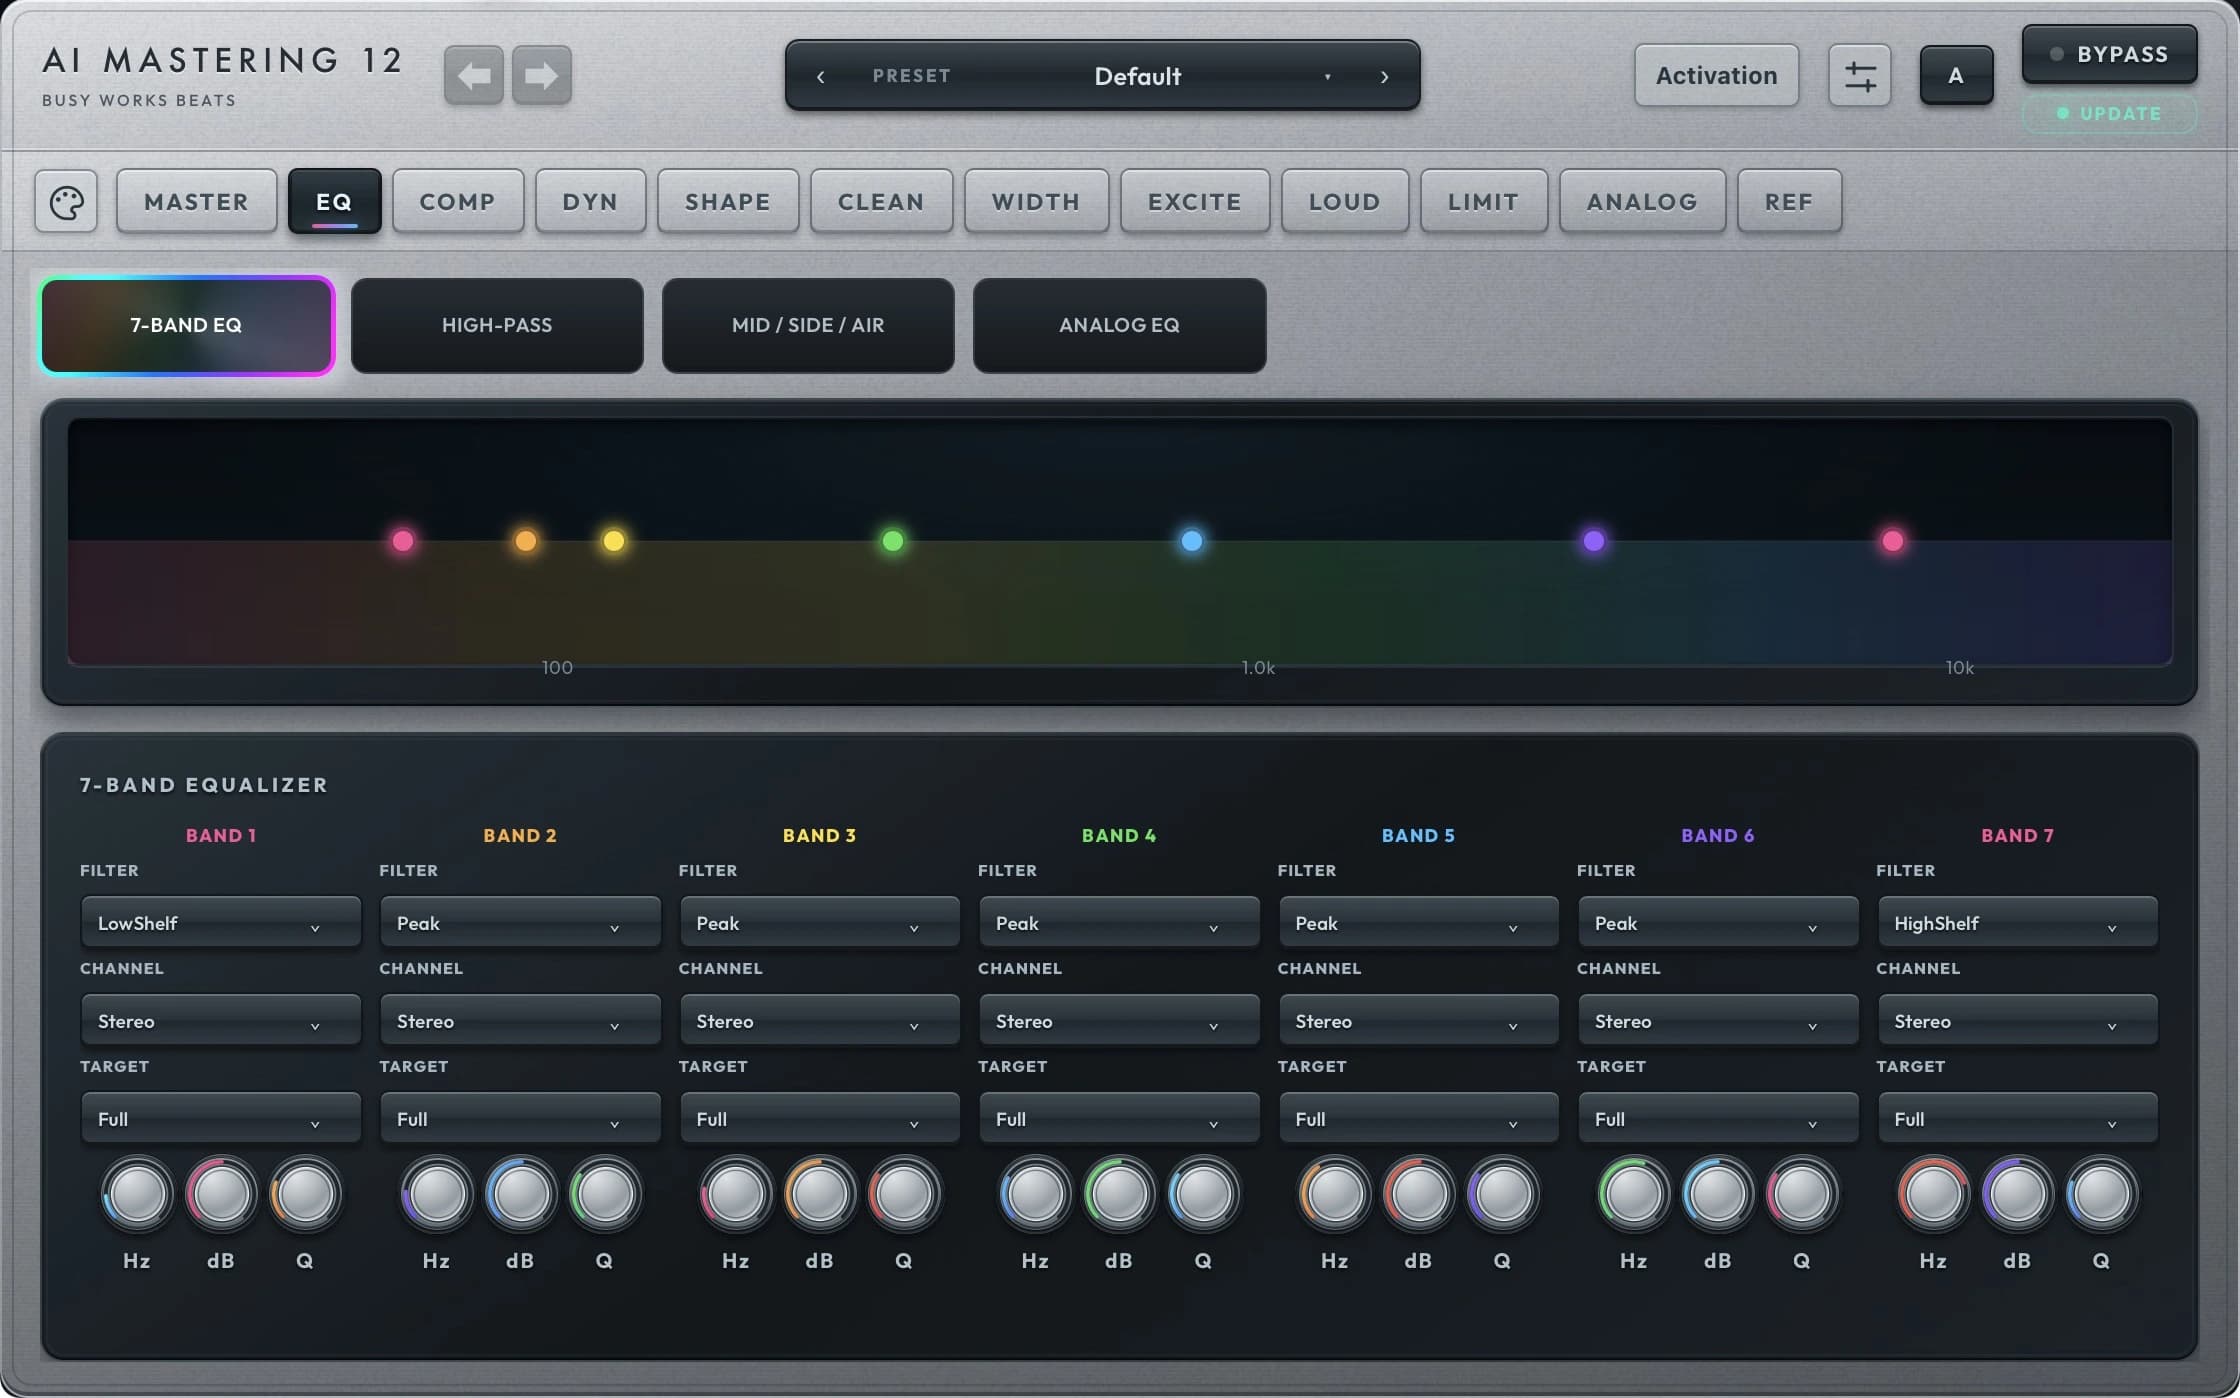Click the undo left-arrow button
The image size is (2240, 1398).
click(x=473, y=75)
